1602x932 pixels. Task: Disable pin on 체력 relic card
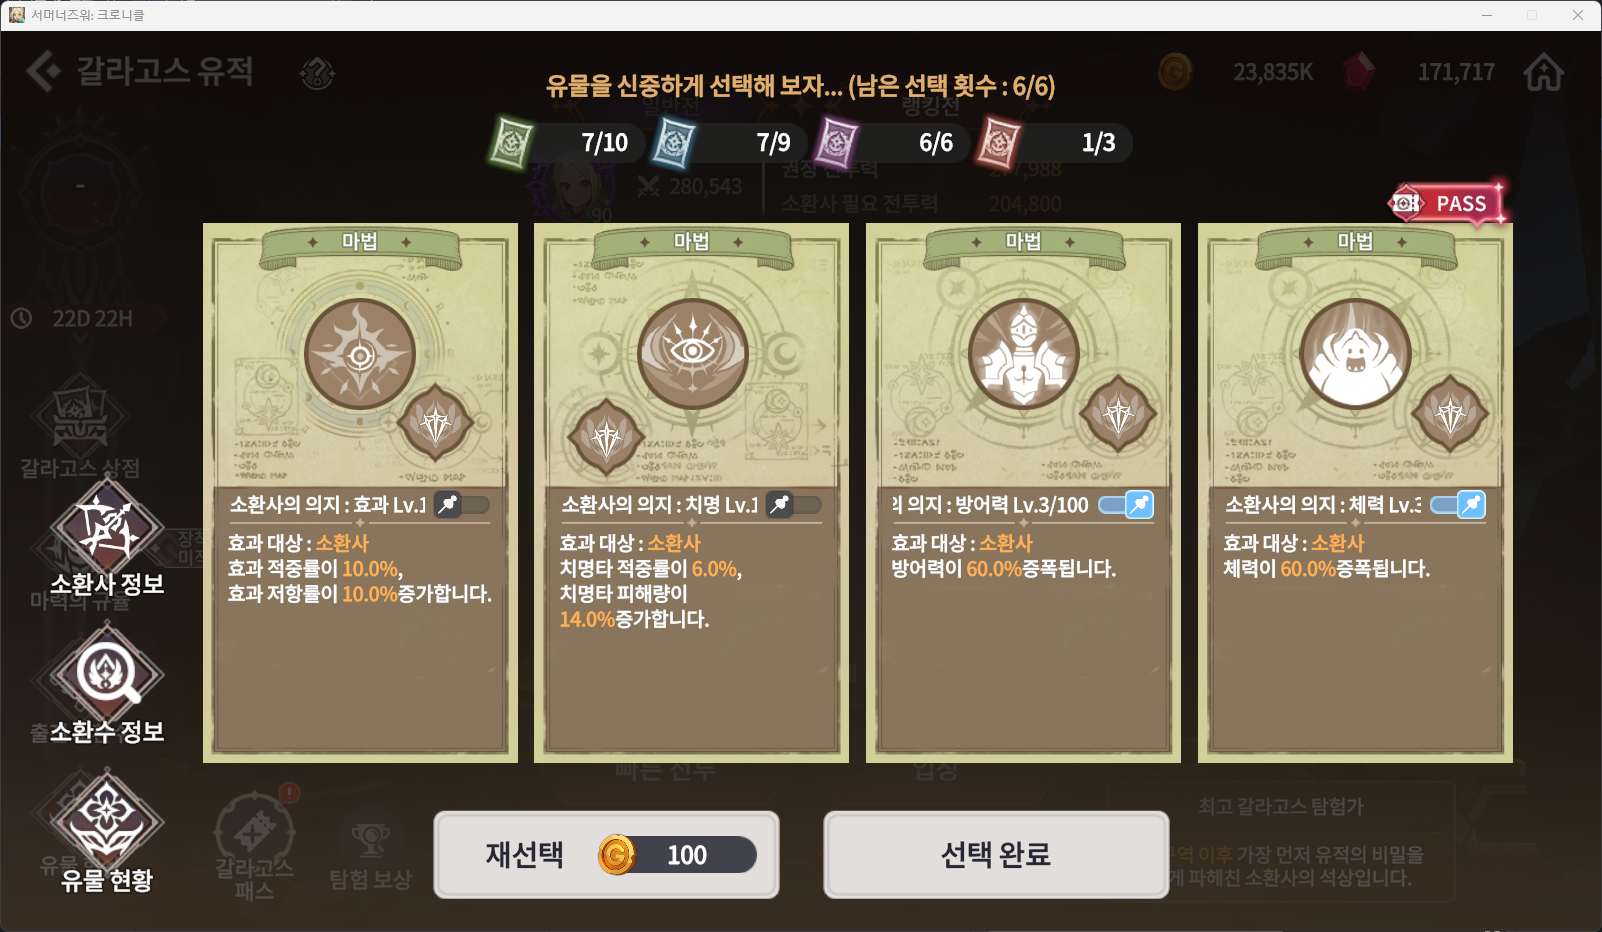1458,505
